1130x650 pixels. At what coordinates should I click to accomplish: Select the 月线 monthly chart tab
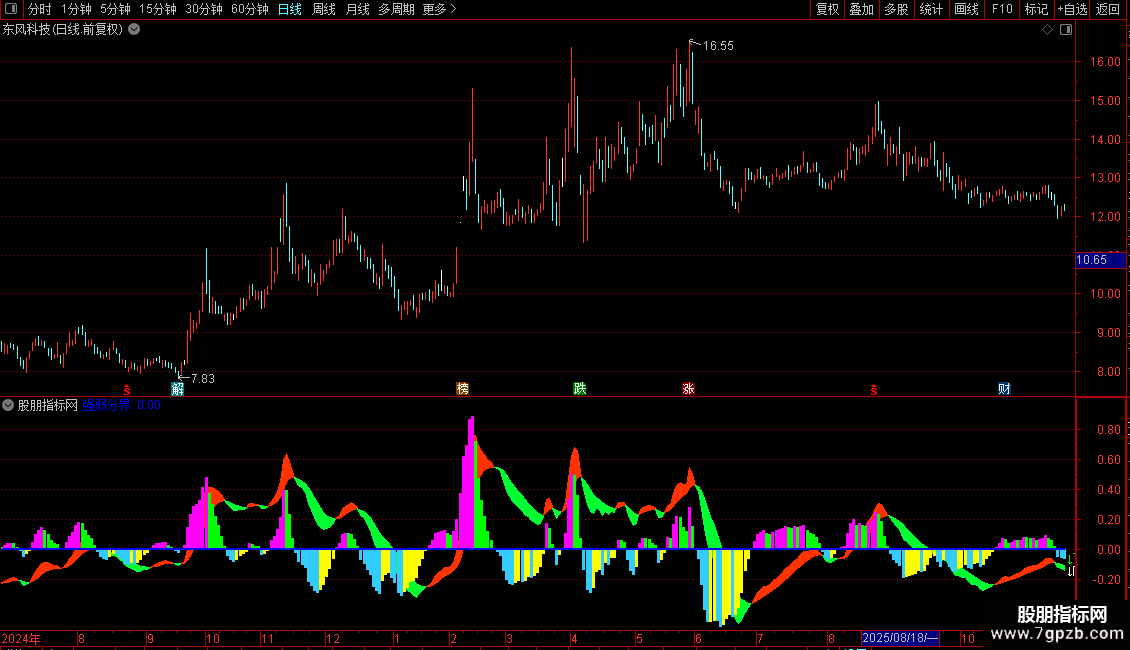pos(357,9)
